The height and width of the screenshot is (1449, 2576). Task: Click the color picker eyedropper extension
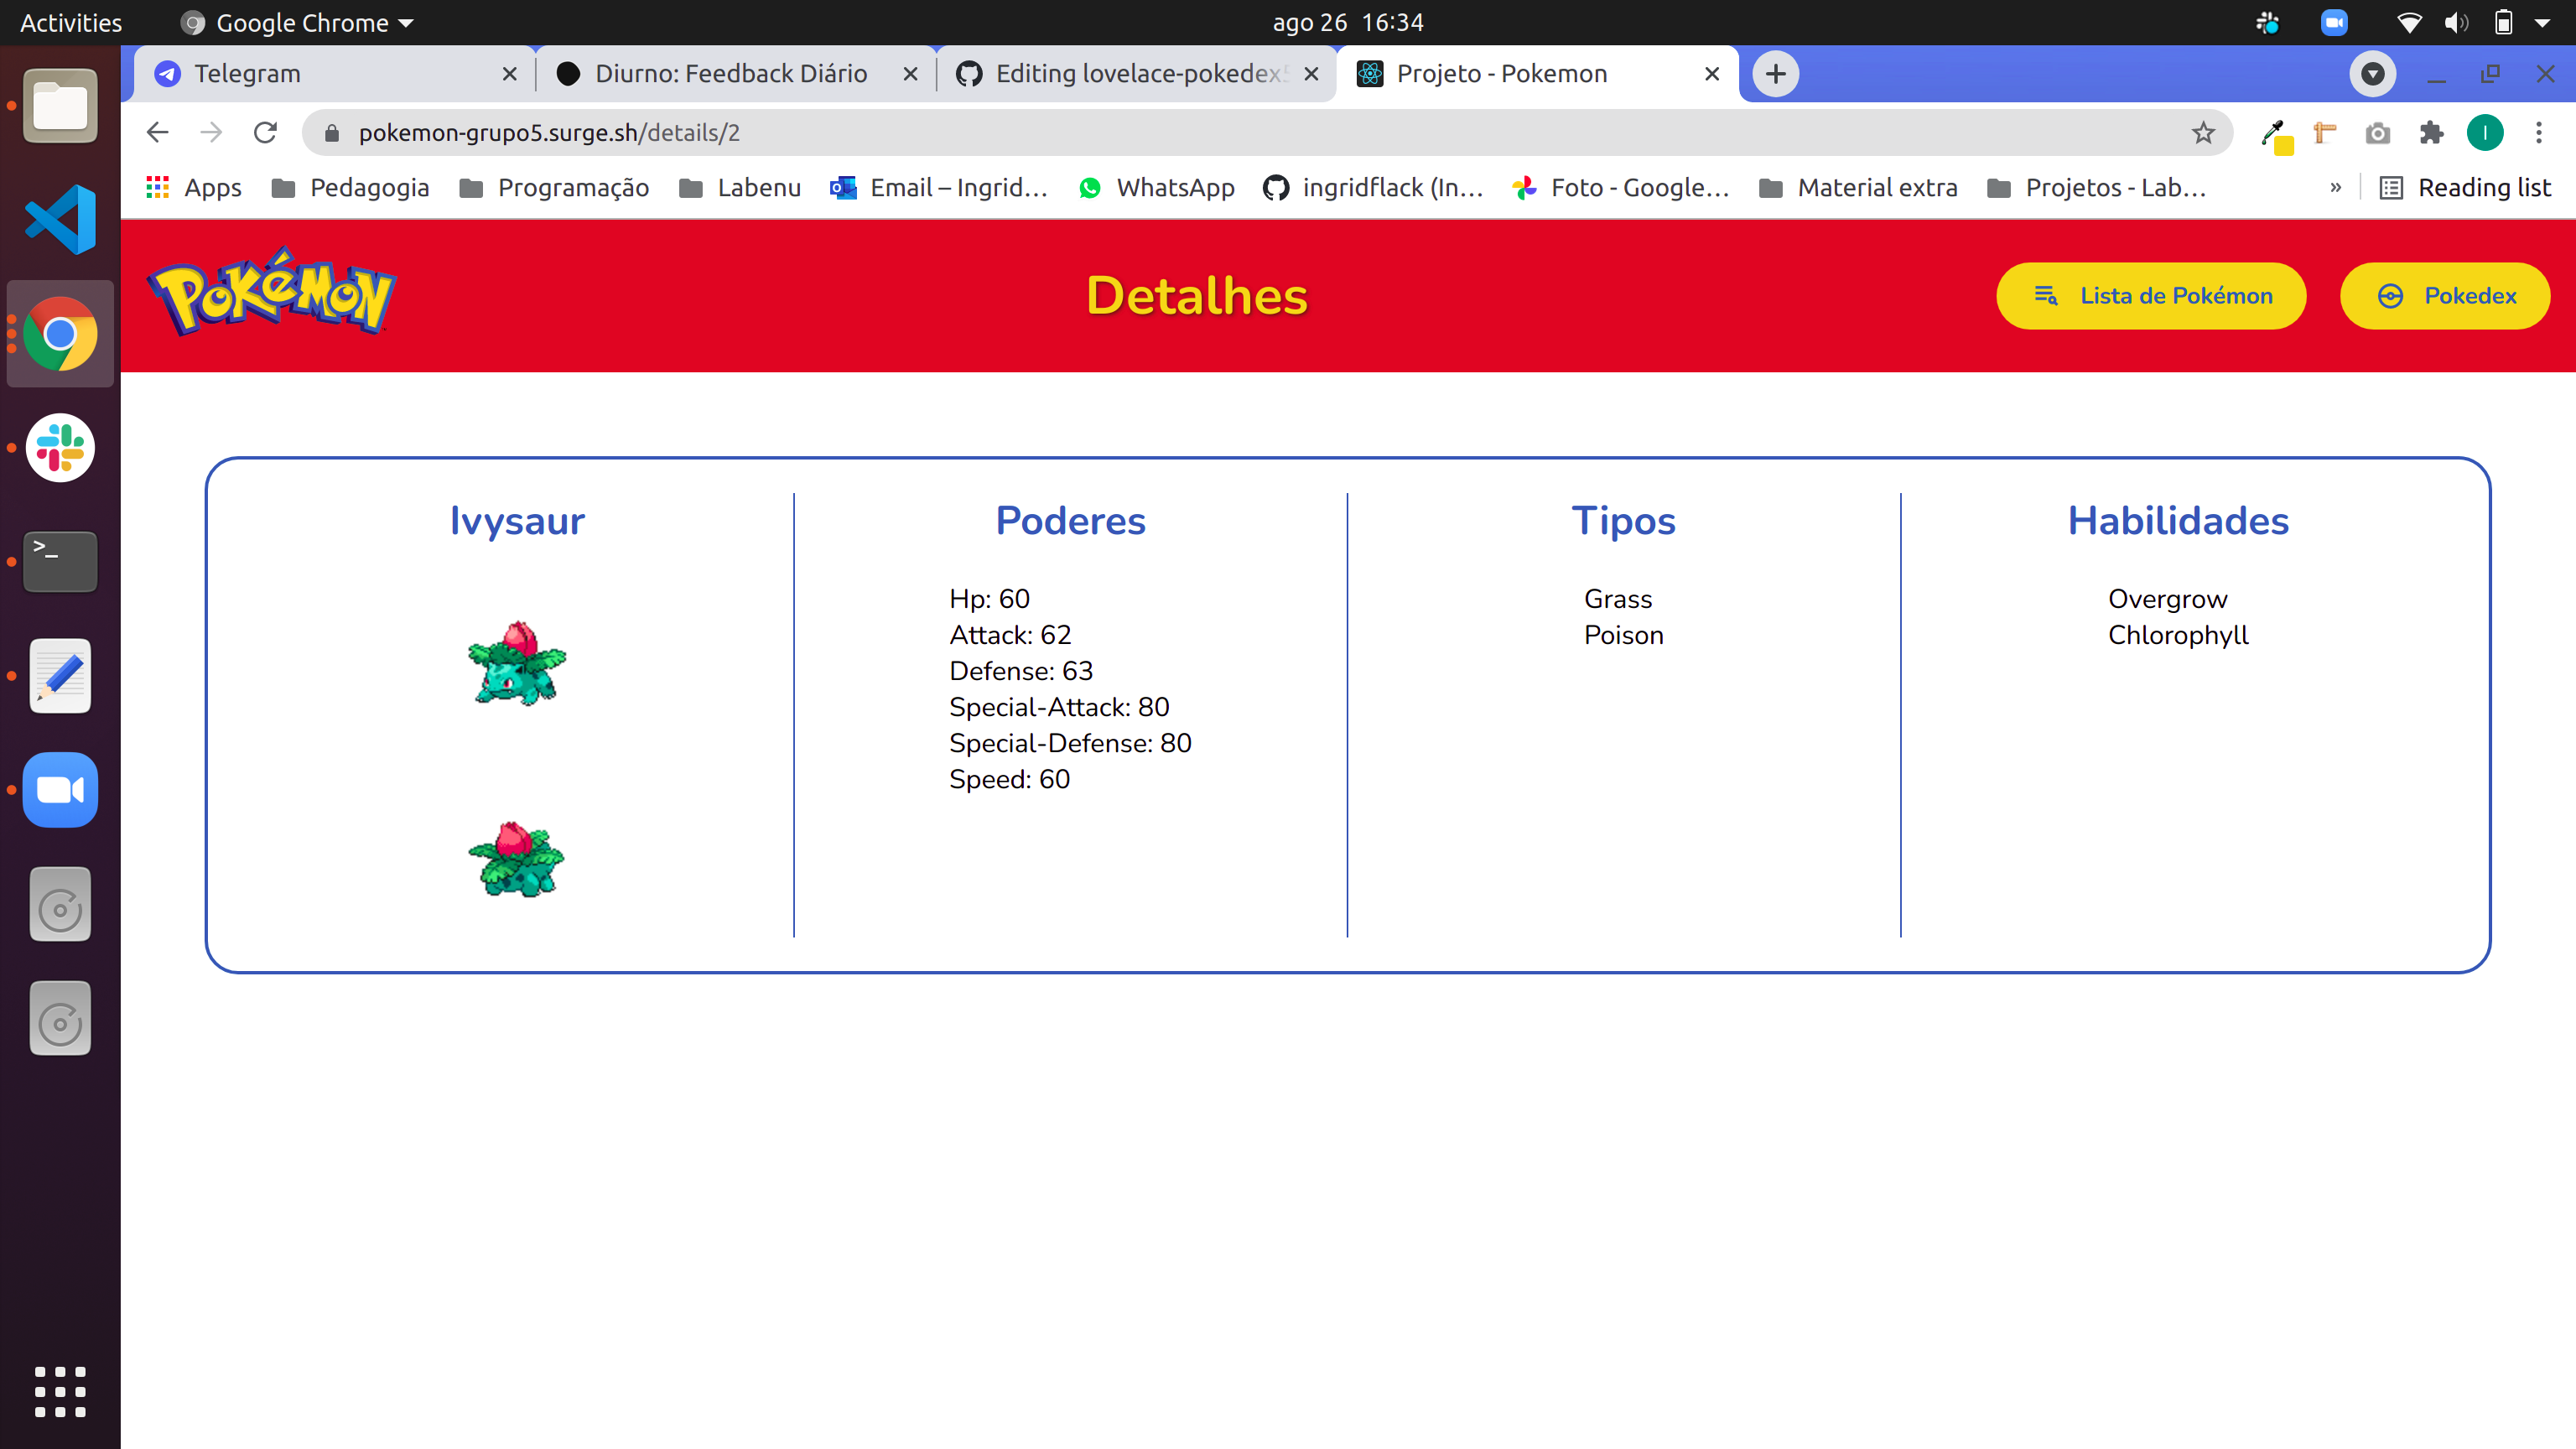point(2273,133)
